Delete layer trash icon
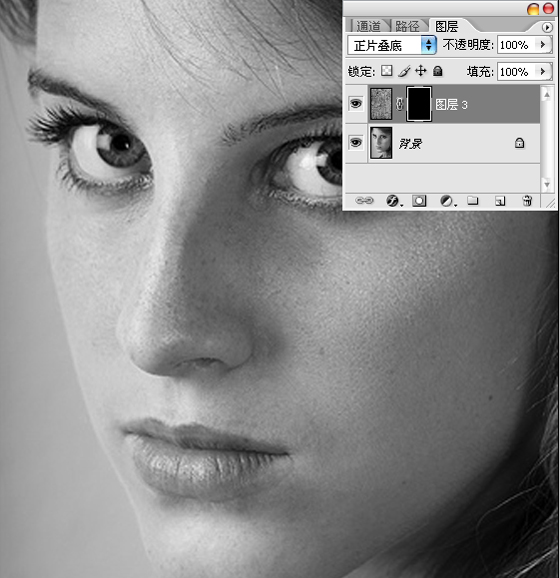Screen dimensions: 560x578 click(x=527, y=201)
